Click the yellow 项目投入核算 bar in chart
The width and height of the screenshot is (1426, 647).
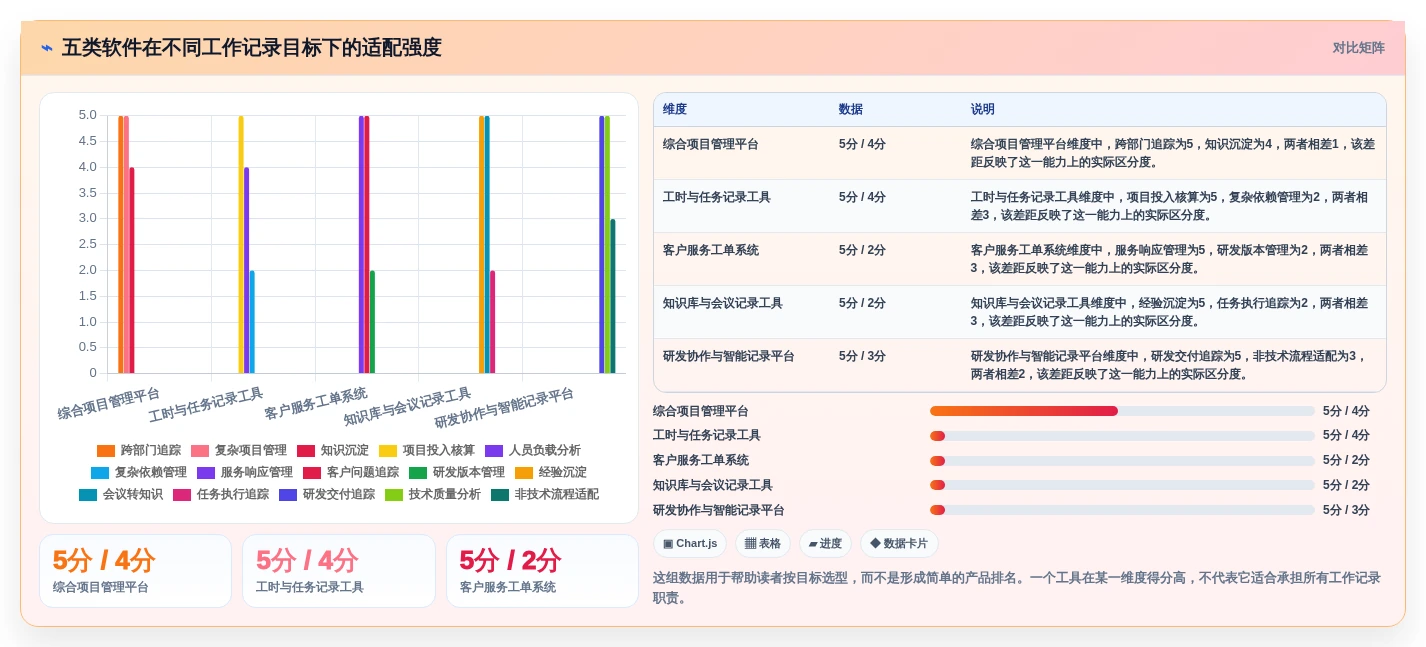tap(241, 245)
